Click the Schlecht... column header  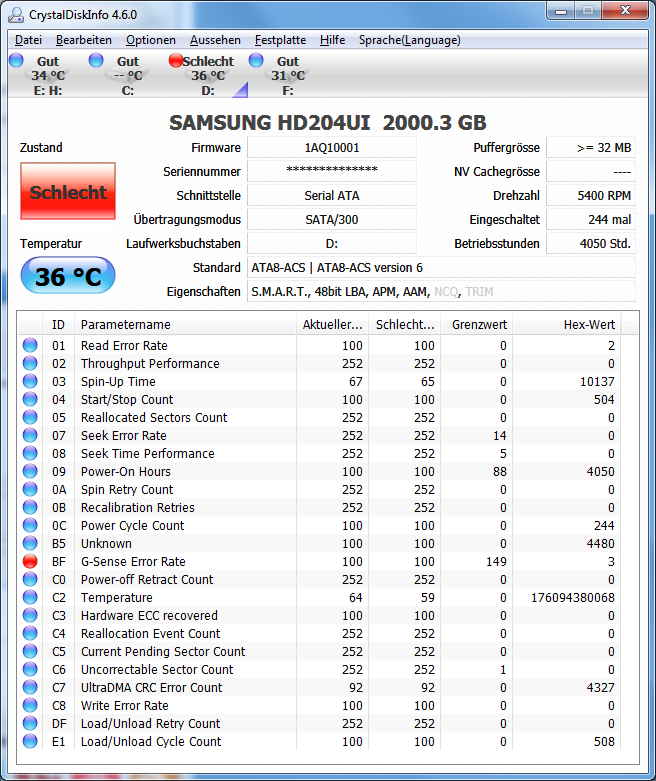coord(404,325)
